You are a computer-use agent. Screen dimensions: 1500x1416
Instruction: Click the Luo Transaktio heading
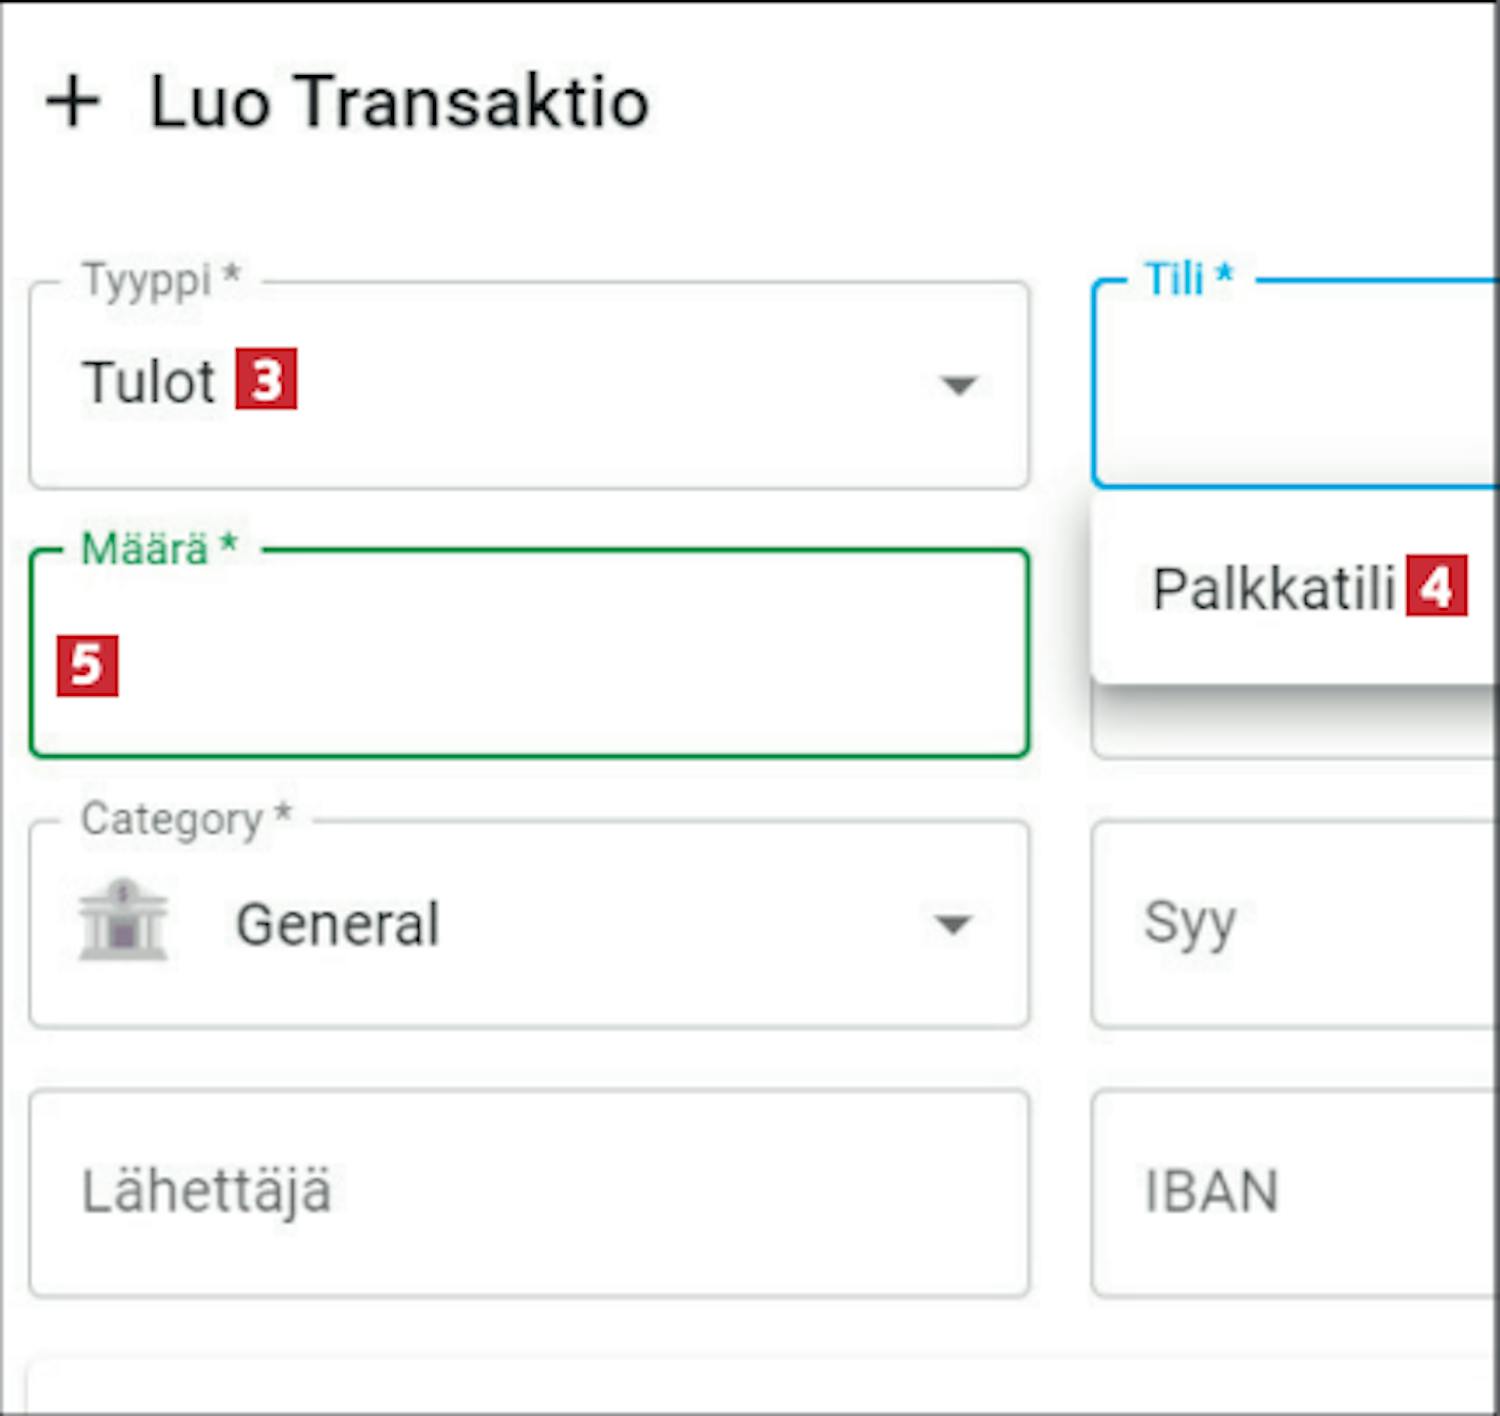click(x=399, y=103)
